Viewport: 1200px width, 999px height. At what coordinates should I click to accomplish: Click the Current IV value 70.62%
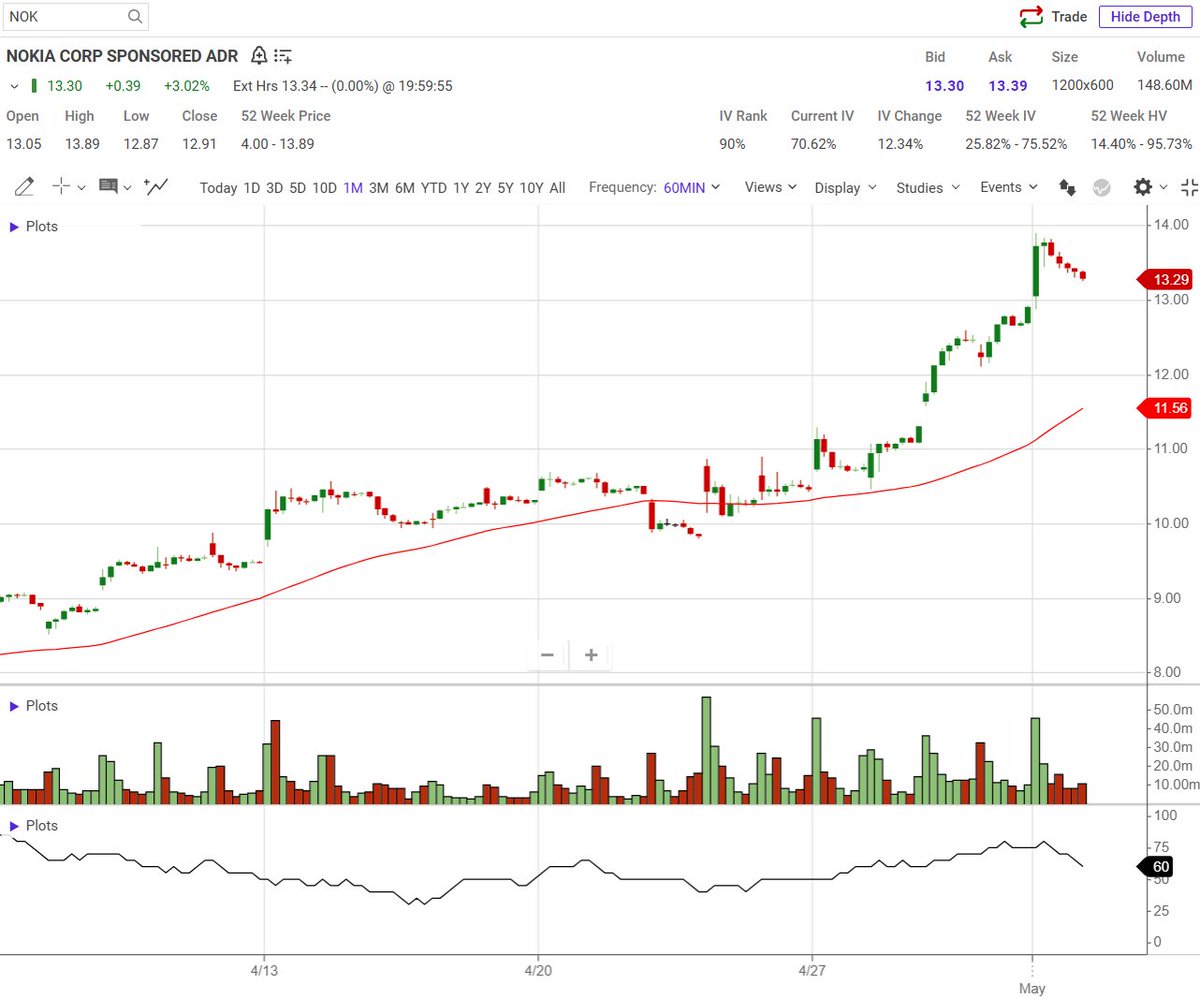coord(813,144)
